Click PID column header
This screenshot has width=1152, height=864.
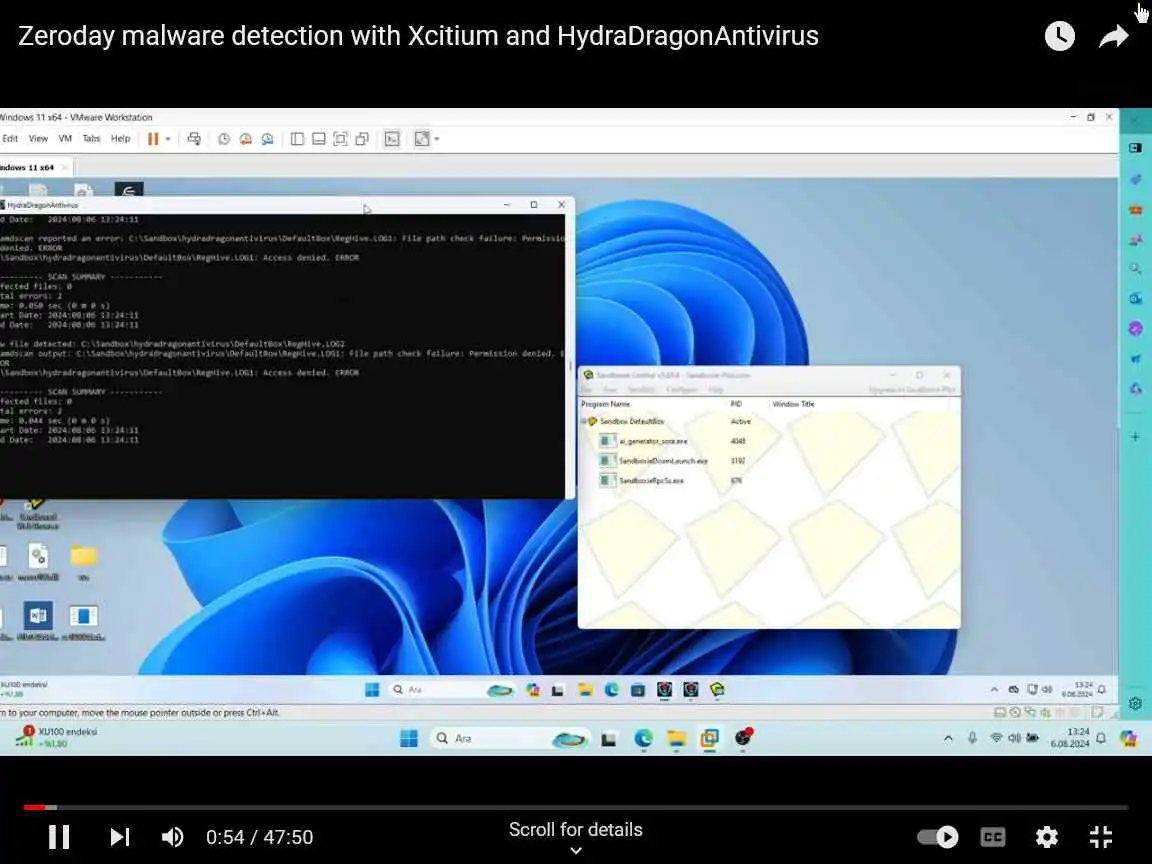(x=736, y=404)
